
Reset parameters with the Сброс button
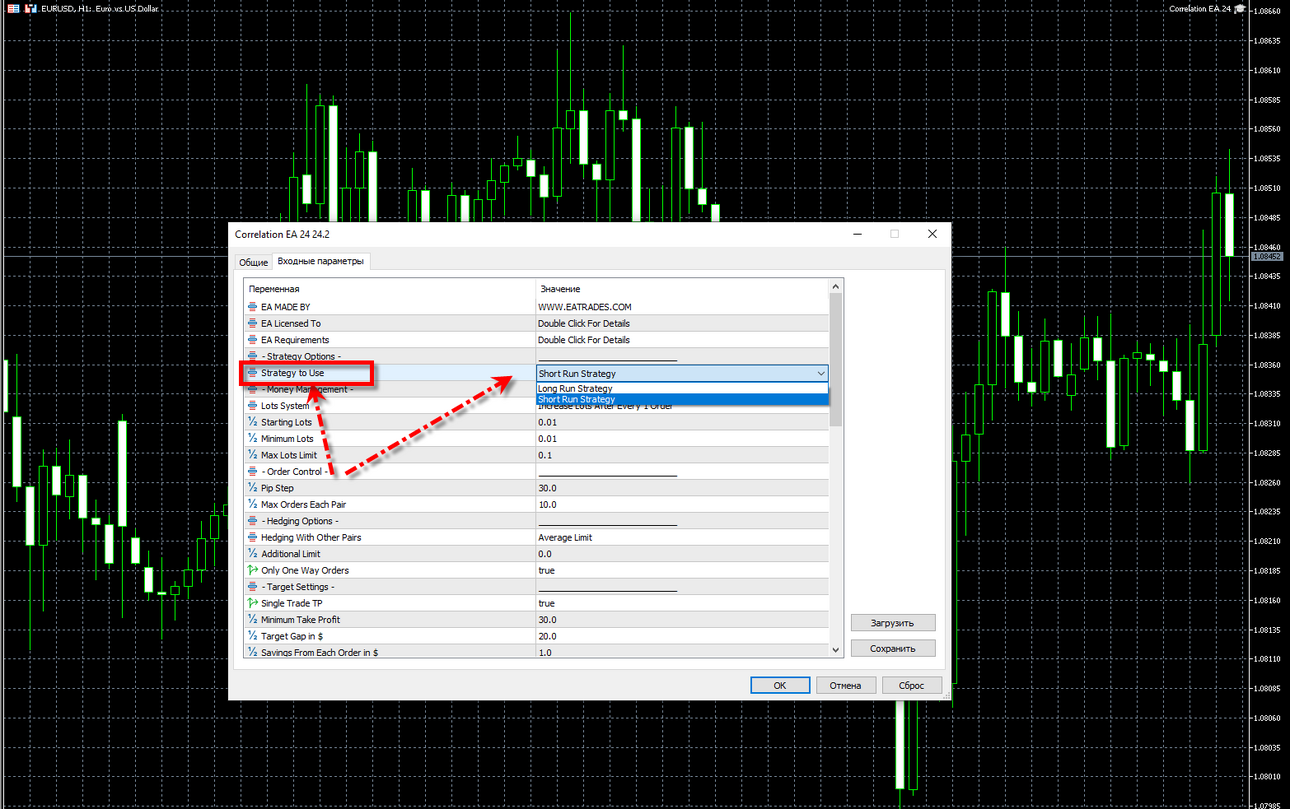tap(912, 685)
